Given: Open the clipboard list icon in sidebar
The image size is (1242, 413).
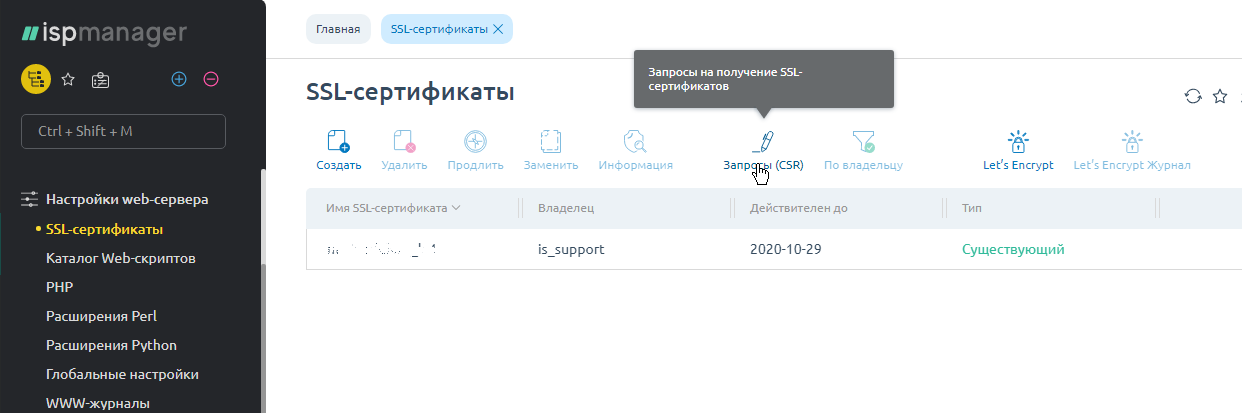Looking at the screenshot, I should [x=100, y=79].
